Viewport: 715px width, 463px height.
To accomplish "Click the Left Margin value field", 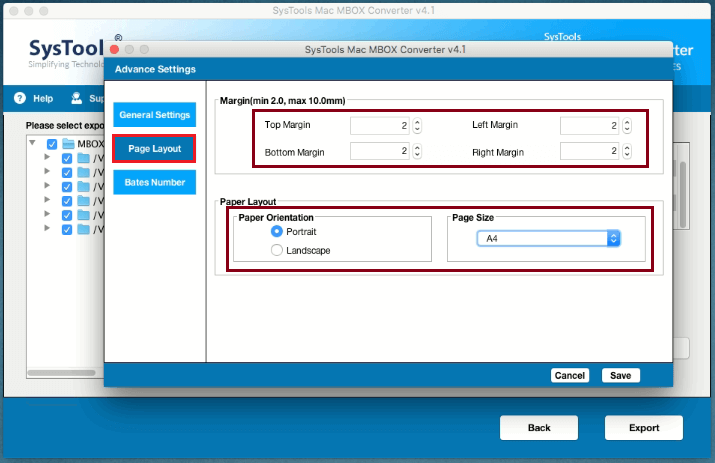I will point(589,125).
